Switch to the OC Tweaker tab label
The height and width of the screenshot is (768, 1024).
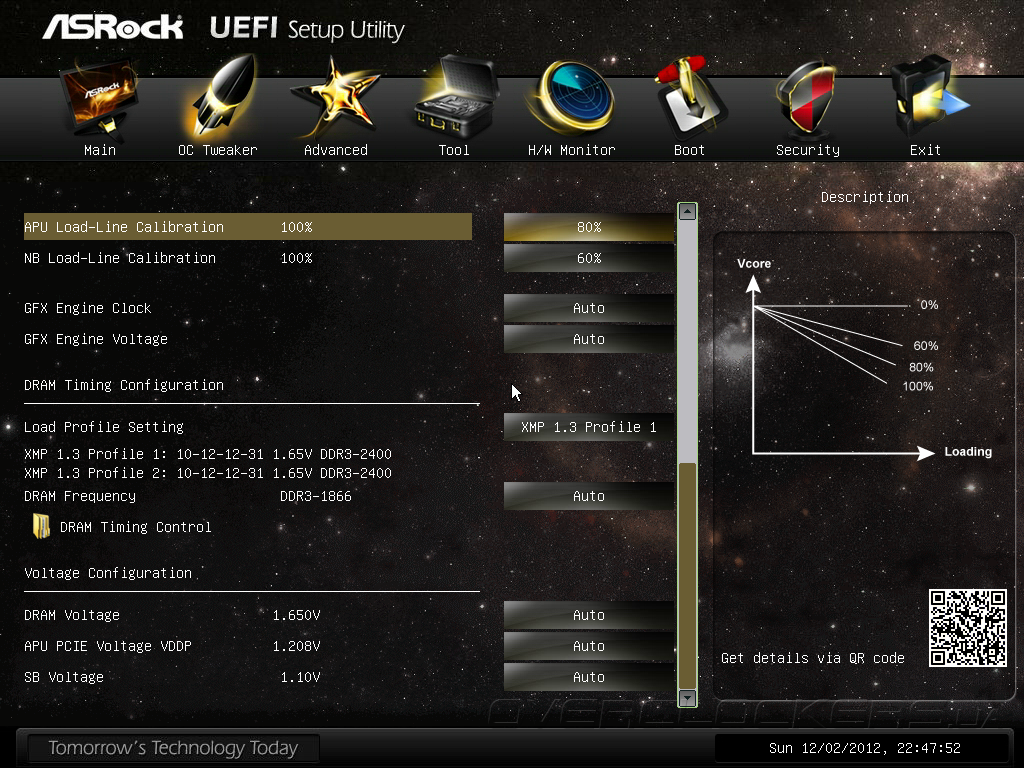(217, 150)
